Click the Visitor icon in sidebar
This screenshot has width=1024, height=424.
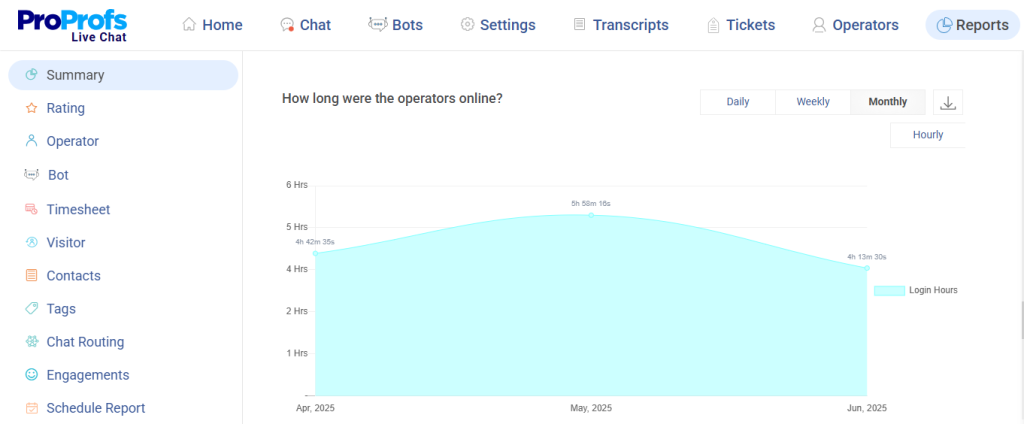(x=31, y=242)
